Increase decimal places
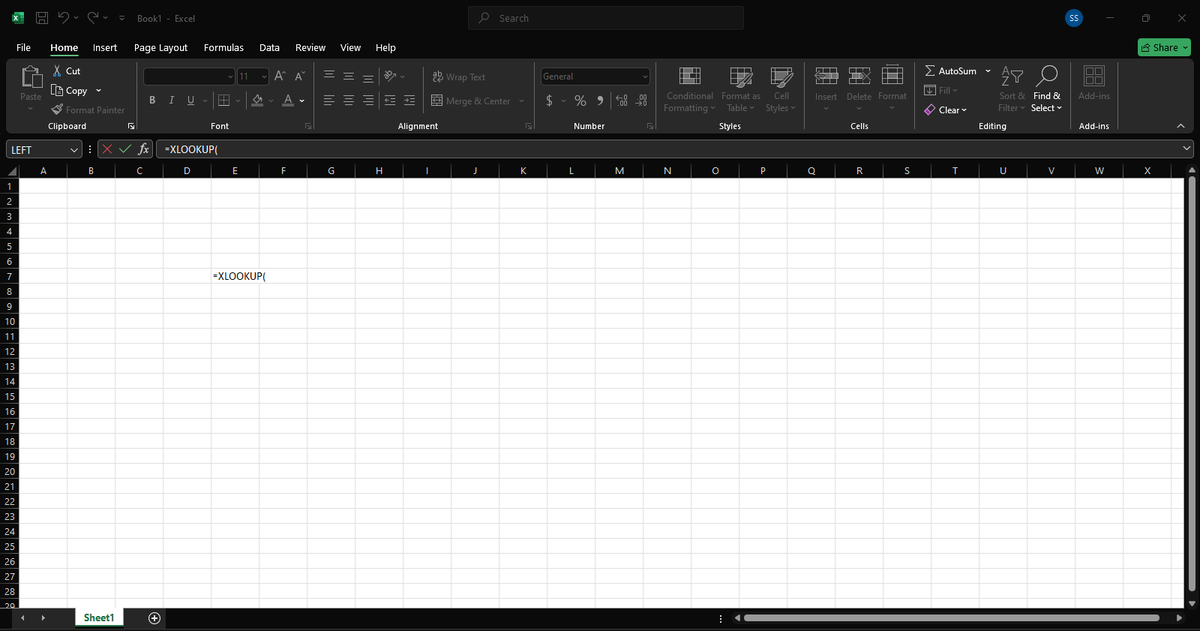The image size is (1200, 631). (x=621, y=100)
